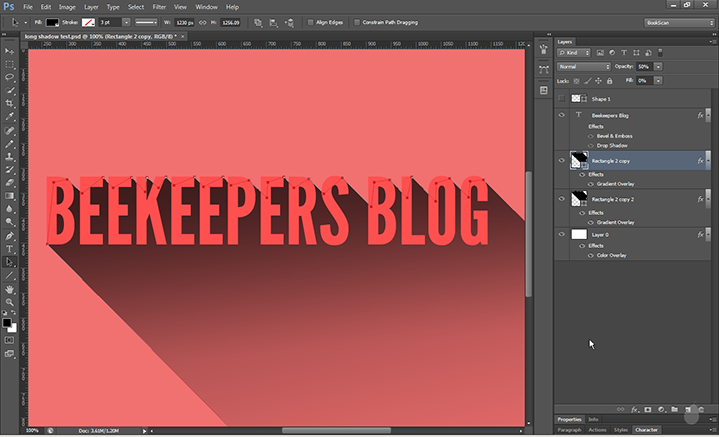Click the create new layer icon

[687, 409]
